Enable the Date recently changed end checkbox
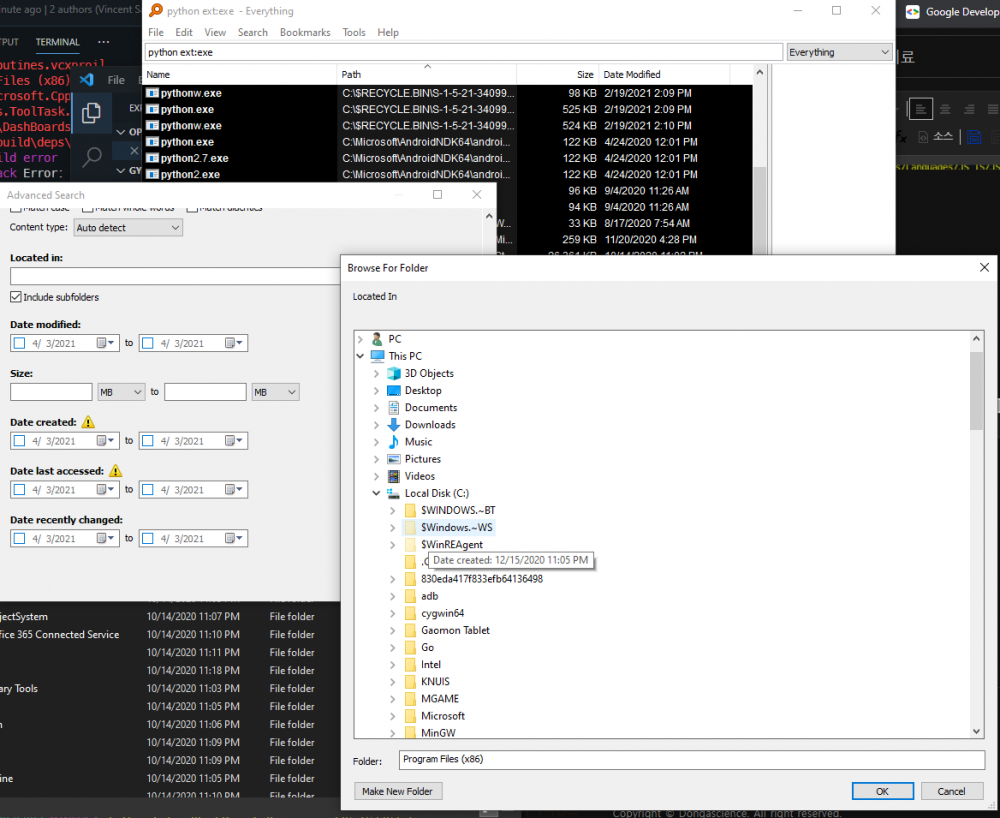Image resolution: width=1000 pixels, height=818 pixels. [x=148, y=539]
